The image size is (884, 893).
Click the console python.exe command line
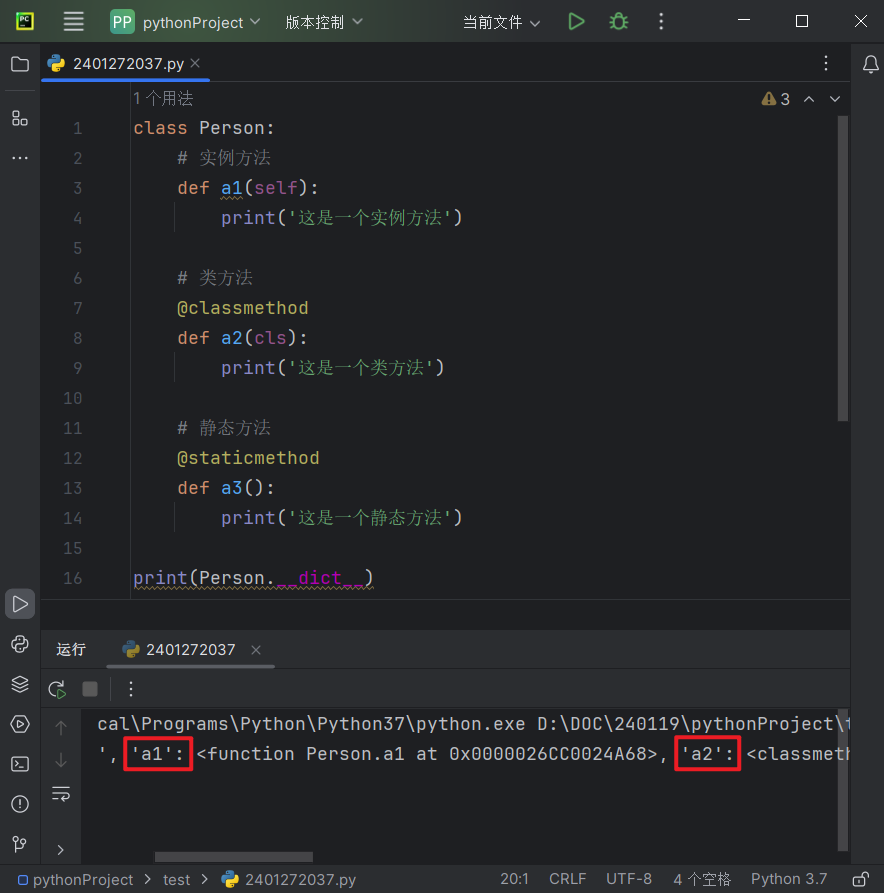pos(473,724)
